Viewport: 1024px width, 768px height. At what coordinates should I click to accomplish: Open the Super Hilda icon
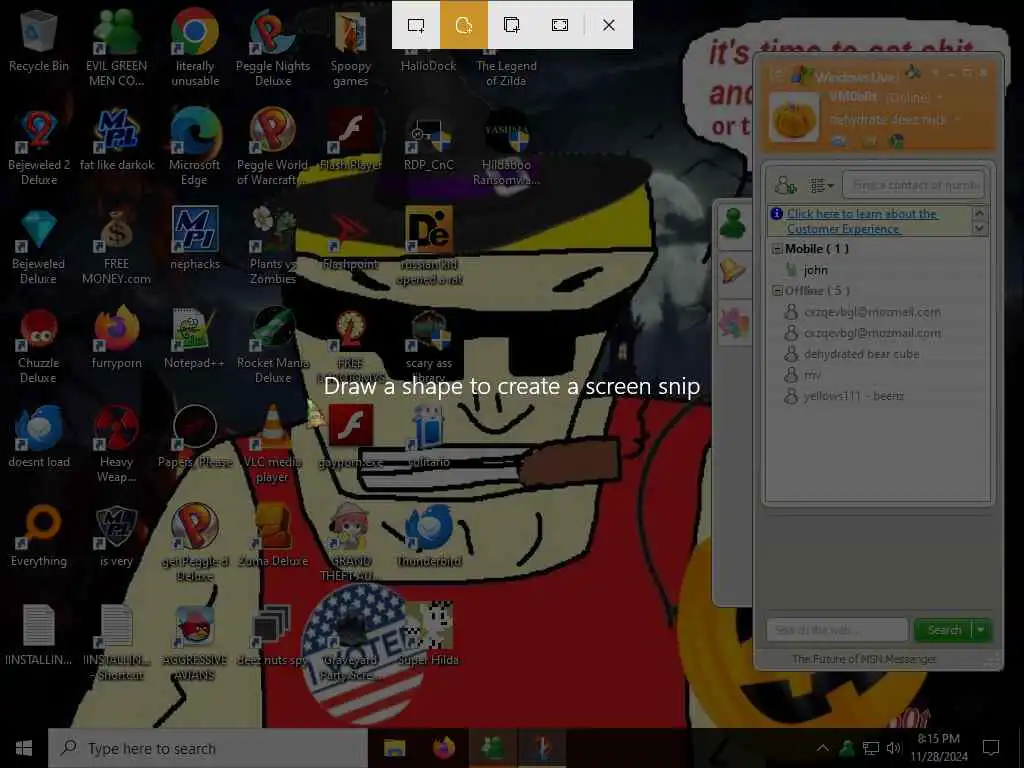coord(428,635)
